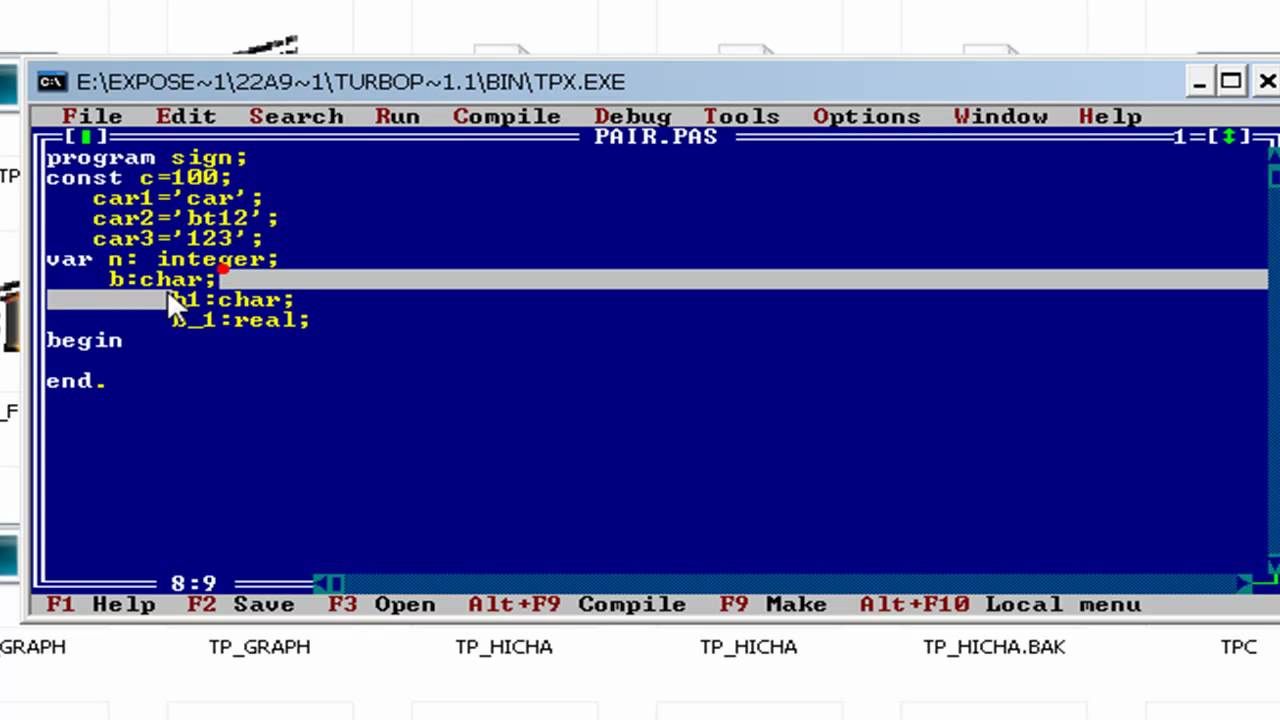
Task: Open the Help menu
Action: pyautogui.click(x=1110, y=116)
